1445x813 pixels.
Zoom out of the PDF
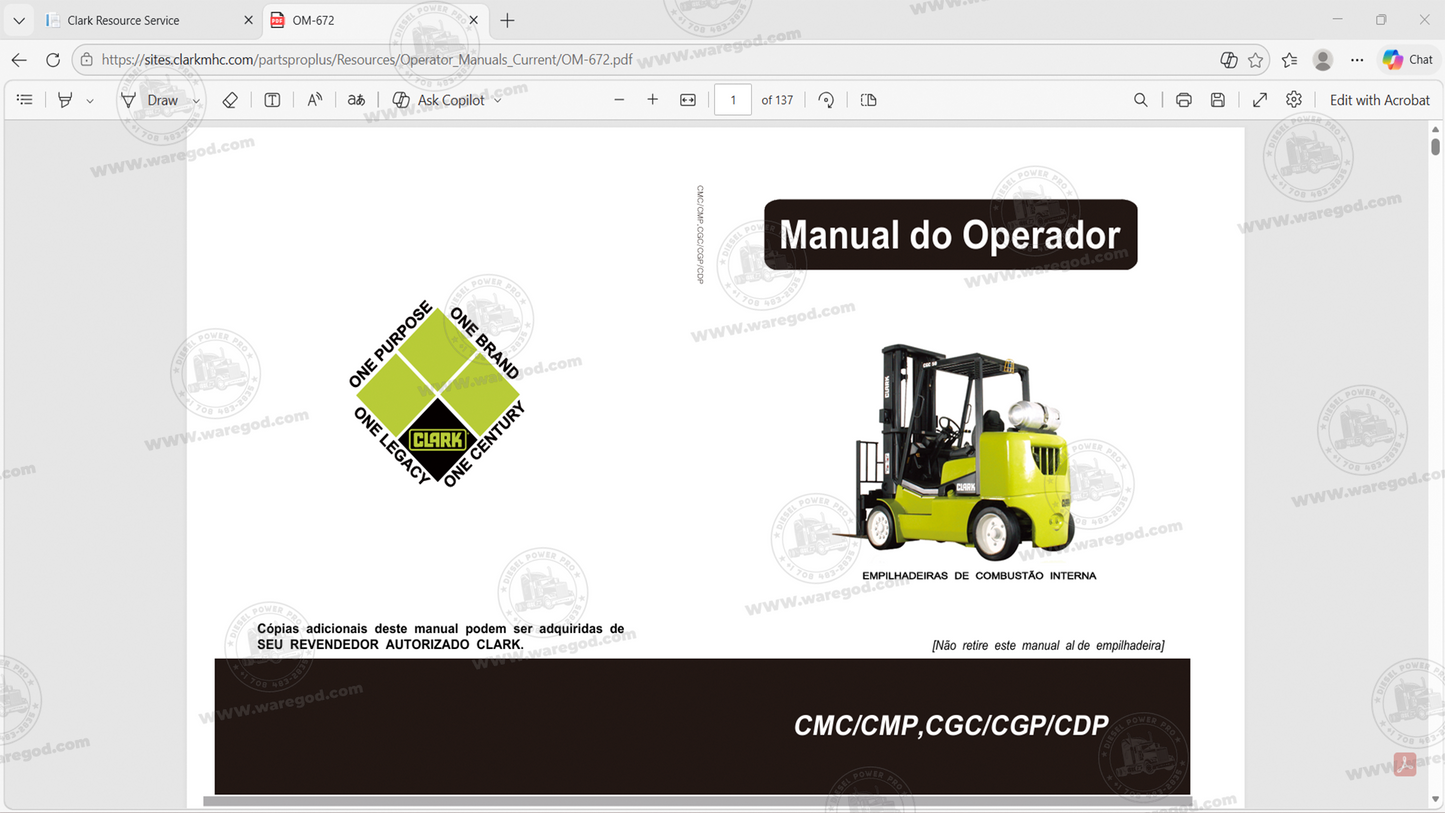click(619, 100)
